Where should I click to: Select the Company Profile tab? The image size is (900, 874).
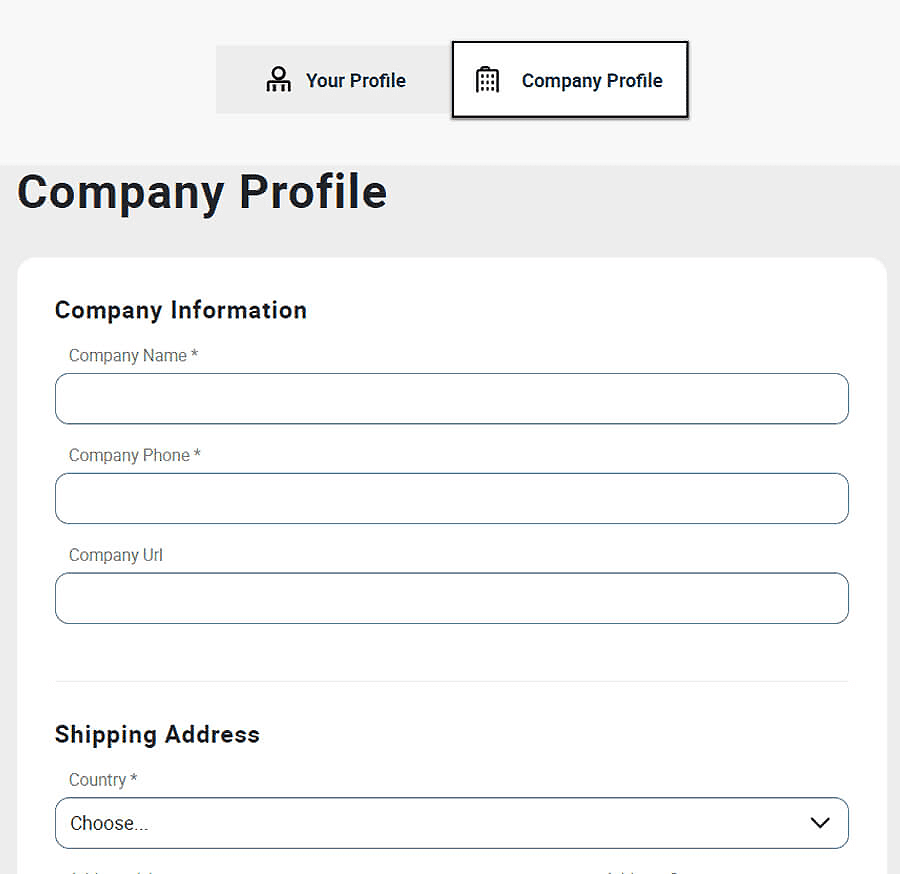click(570, 80)
